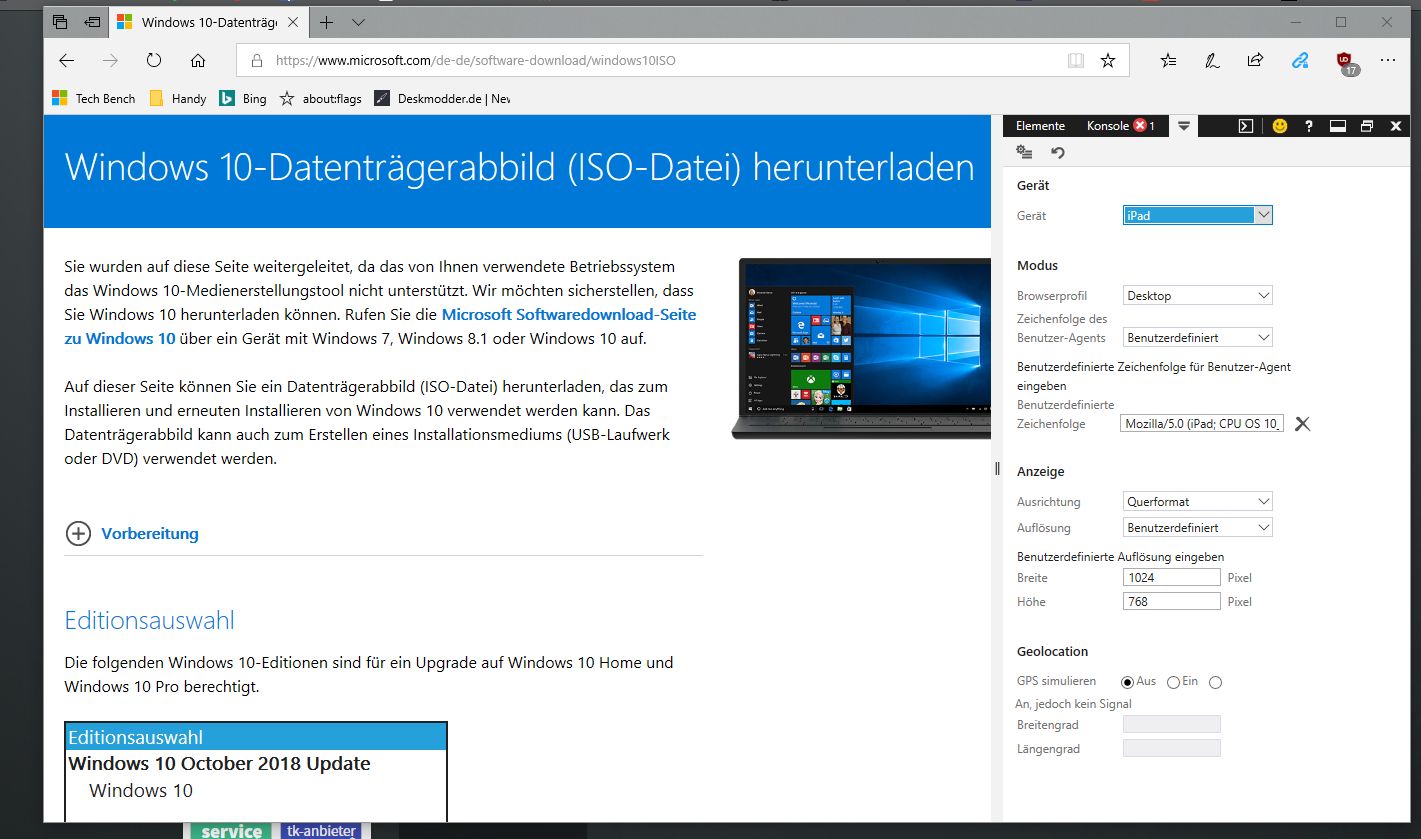Select GPS simulieren Ein radio button
The width and height of the screenshot is (1421, 839).
click(x=1173, y=682)
